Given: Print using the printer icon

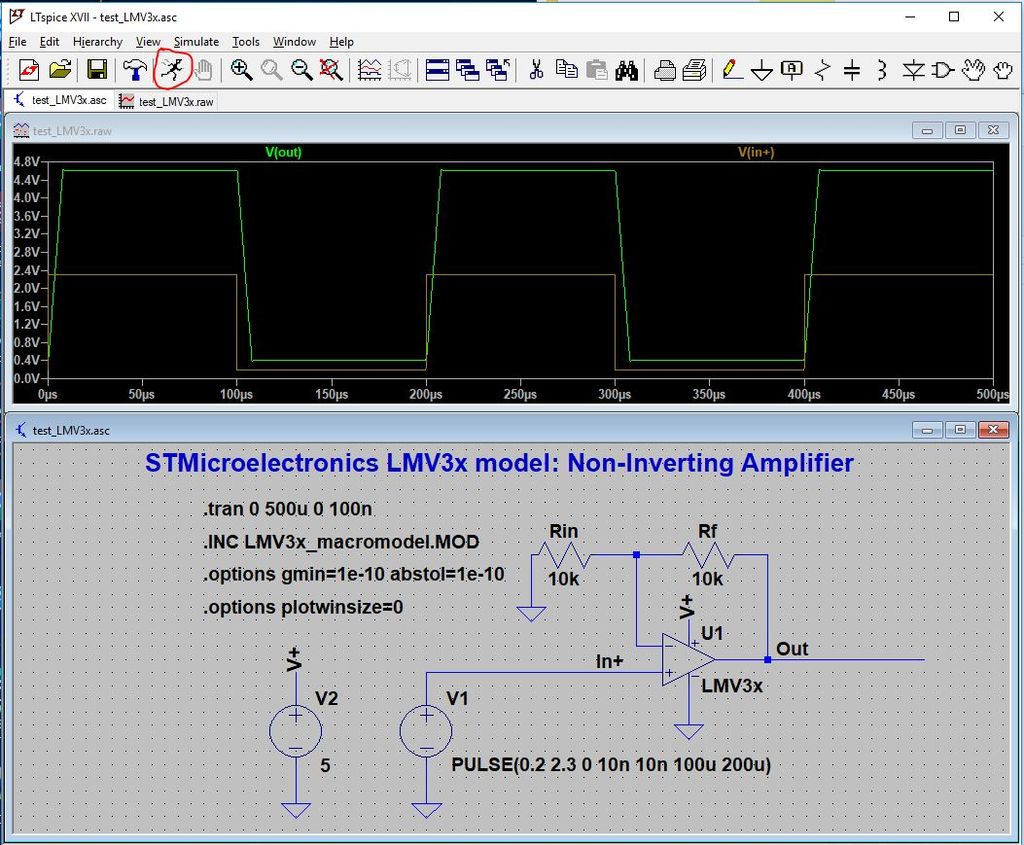Looking at the screenshot, I should [694, 70].
